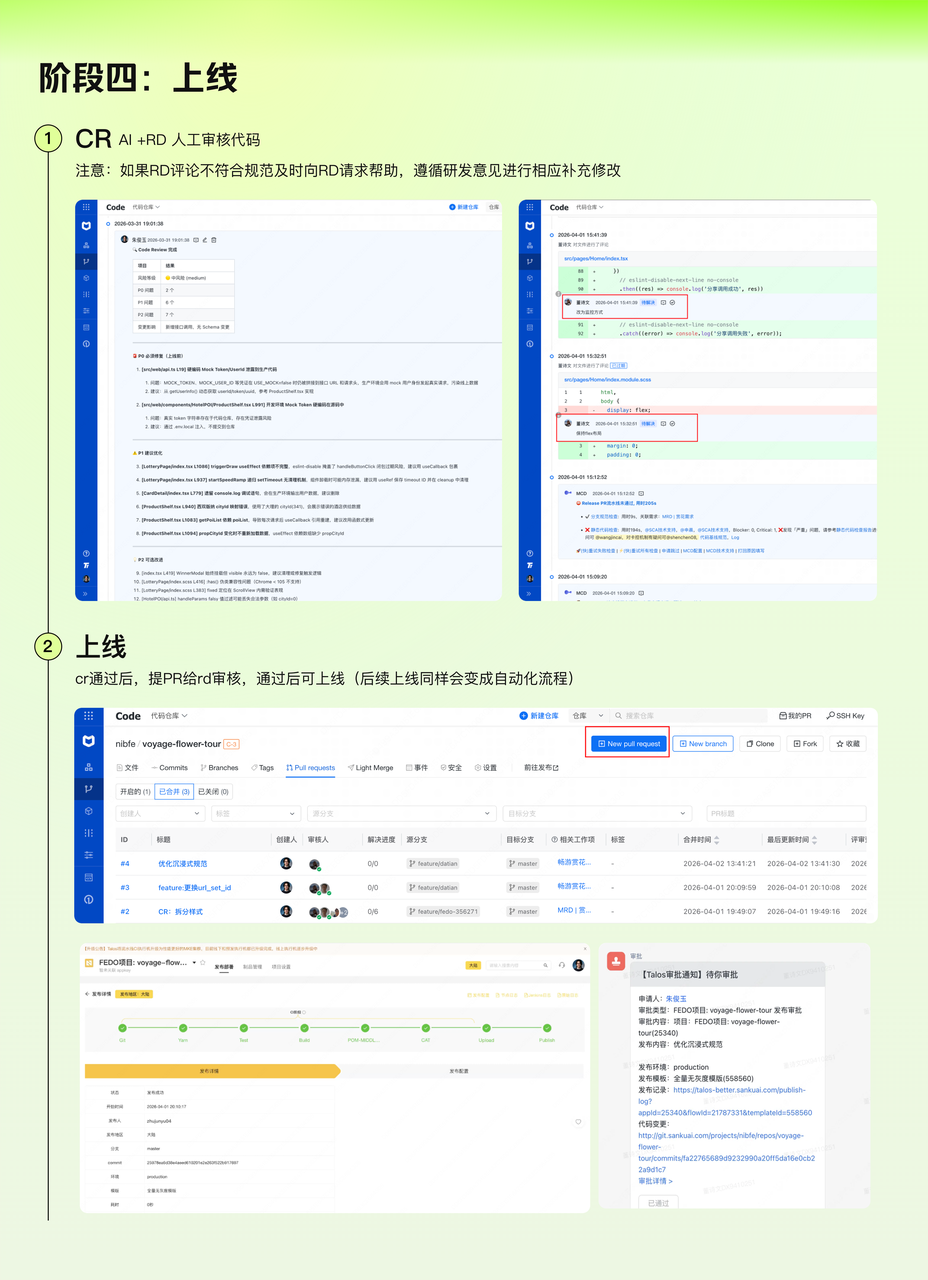This screenshot has width=928, height=1280.
Task: Select the 已合并 (3) filter
Action: 174,791
